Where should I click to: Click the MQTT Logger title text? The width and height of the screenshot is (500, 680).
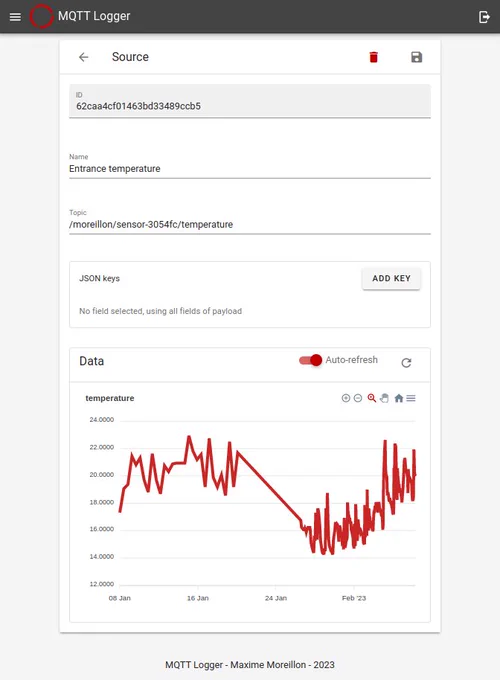pyautogui.click(x=94, y=16)
